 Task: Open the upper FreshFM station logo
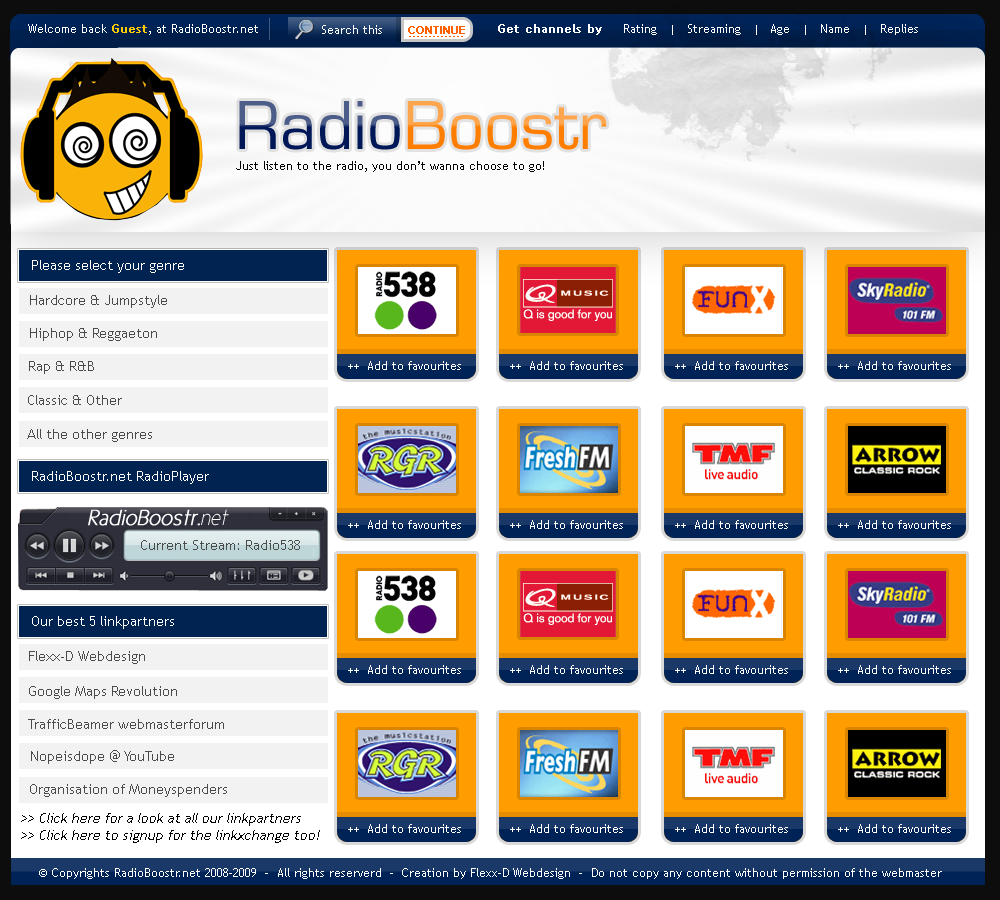coord(568,459)
